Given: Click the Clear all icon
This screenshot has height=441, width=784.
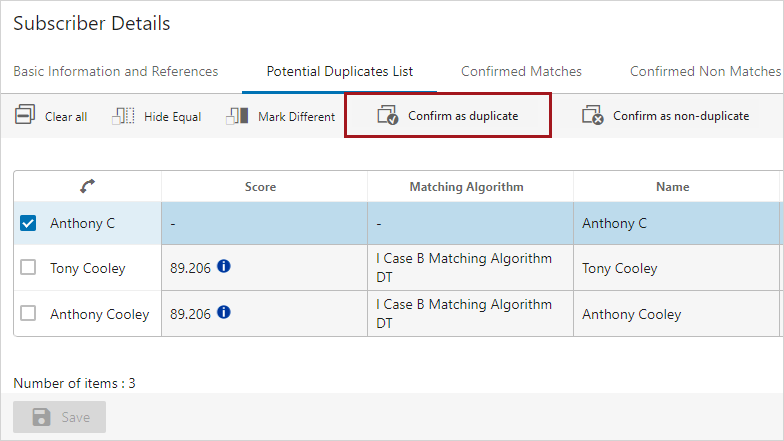Looking at the screenshot, I should click(x=25, y=116).
